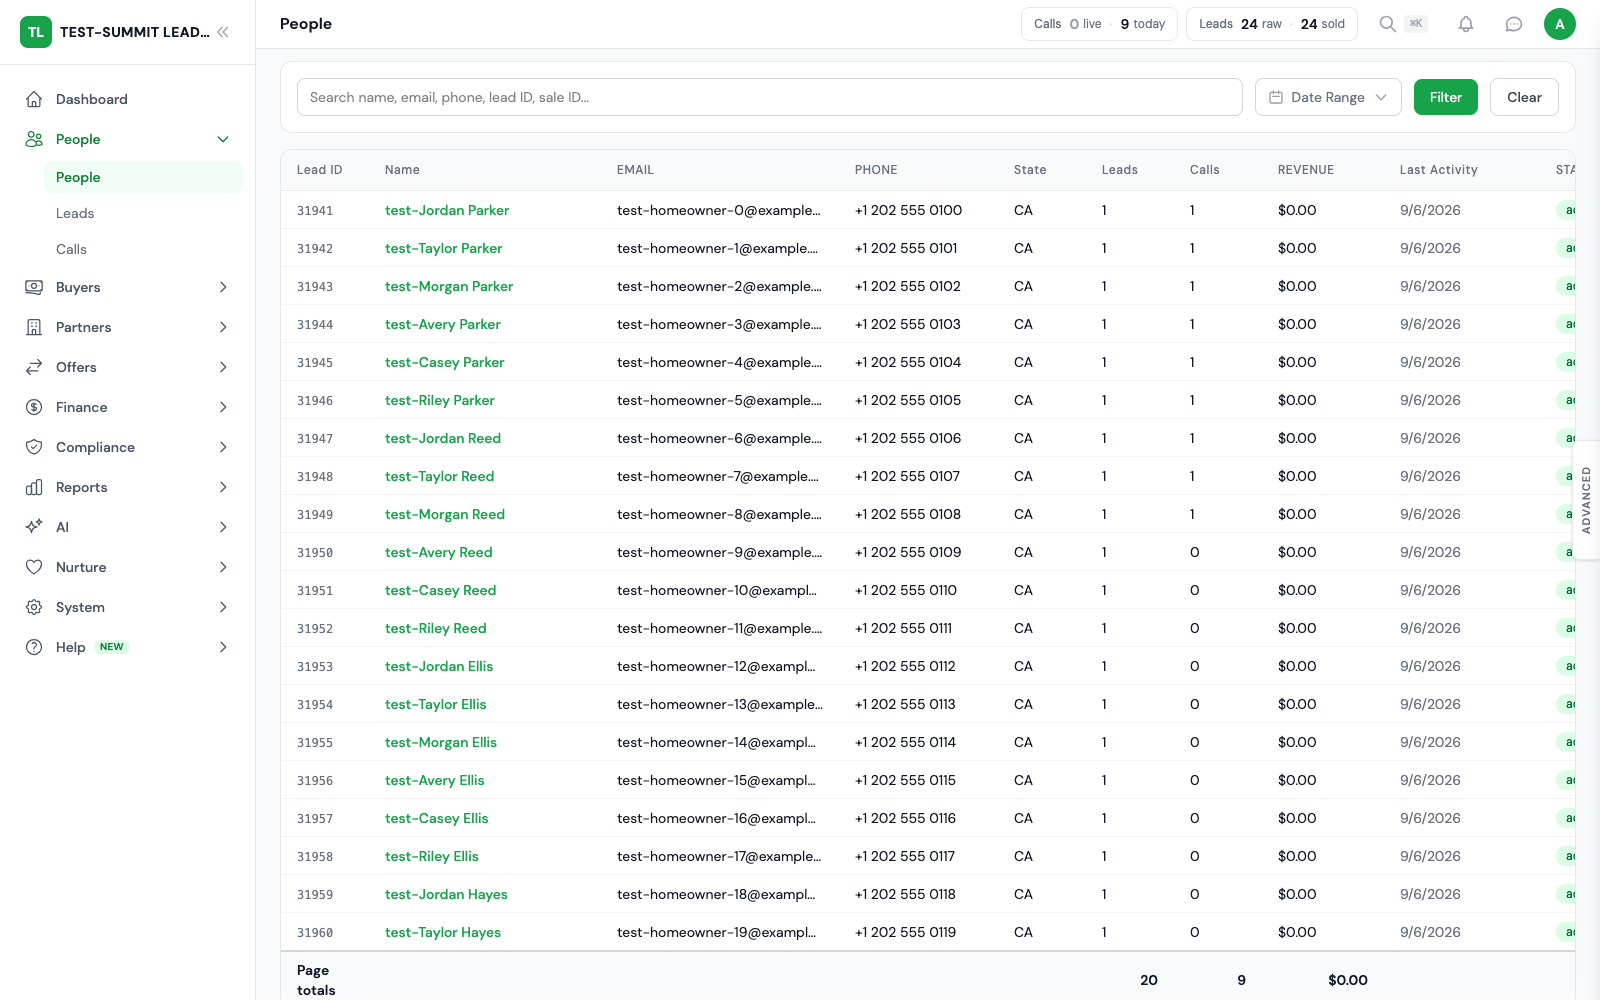
Task: Click the Finance dollar icon
Action: 34,407
